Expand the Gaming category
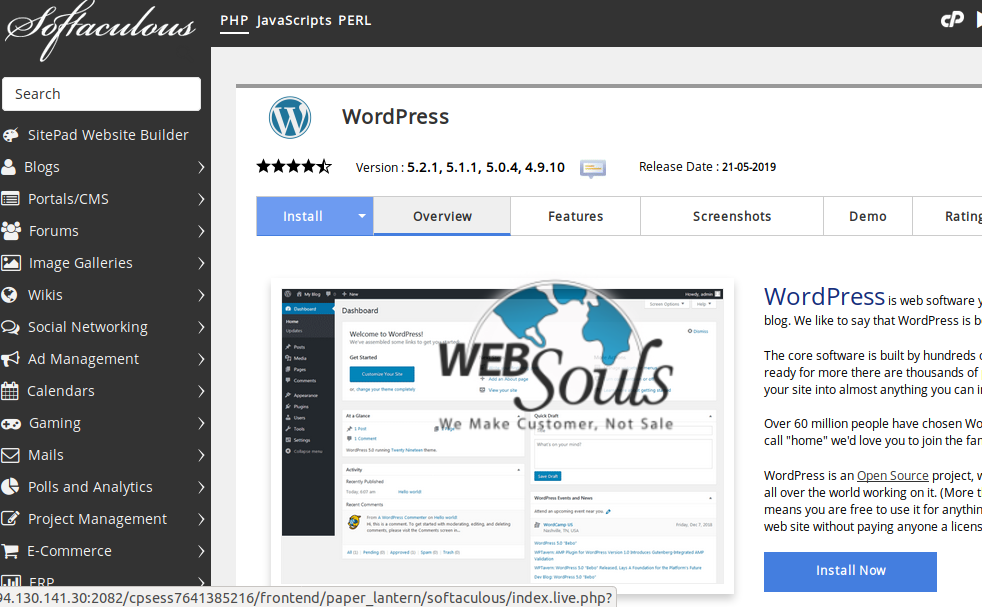The image size is (982, 607). [201, 423]
